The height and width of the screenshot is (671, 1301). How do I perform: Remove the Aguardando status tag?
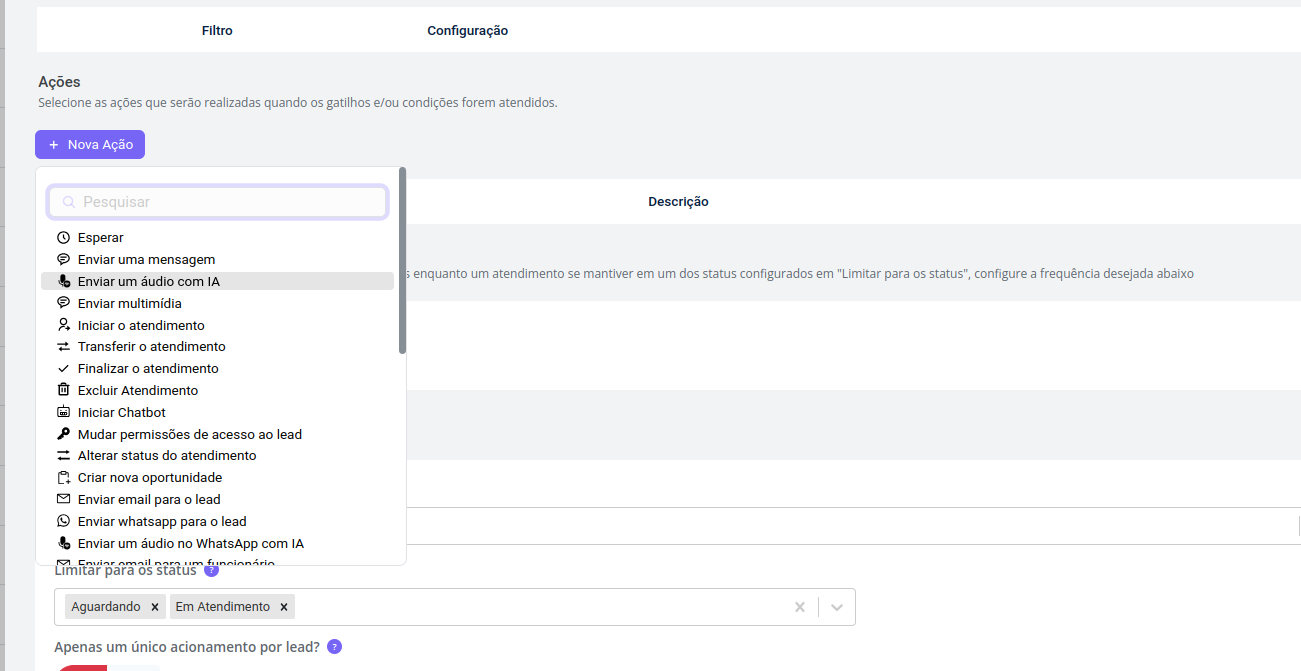(154, 607)
